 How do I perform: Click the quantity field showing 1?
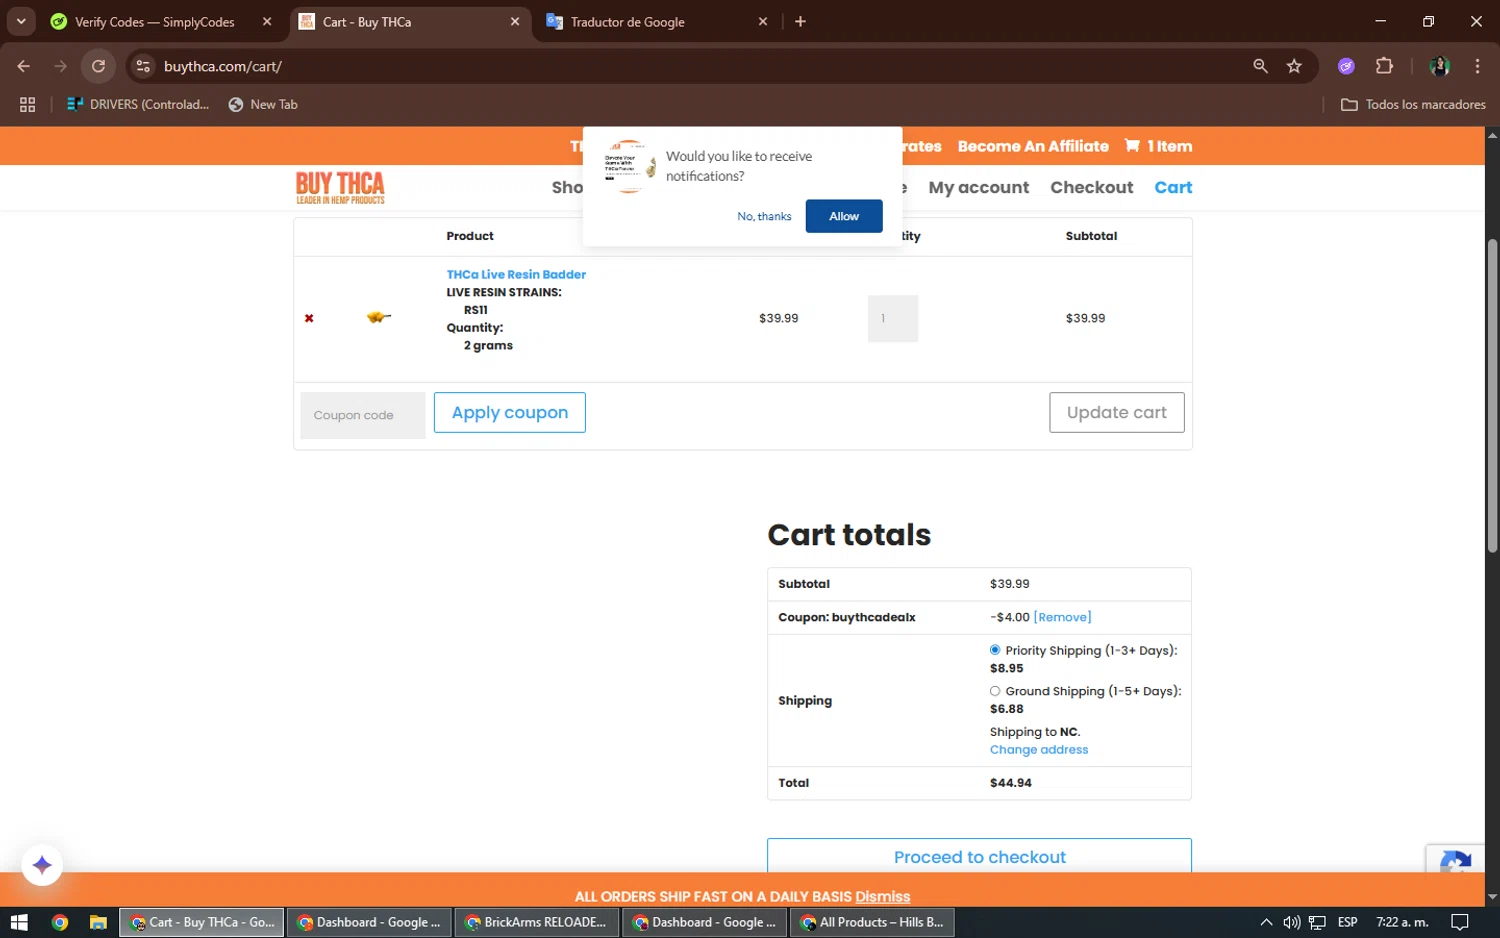point(893,319)
